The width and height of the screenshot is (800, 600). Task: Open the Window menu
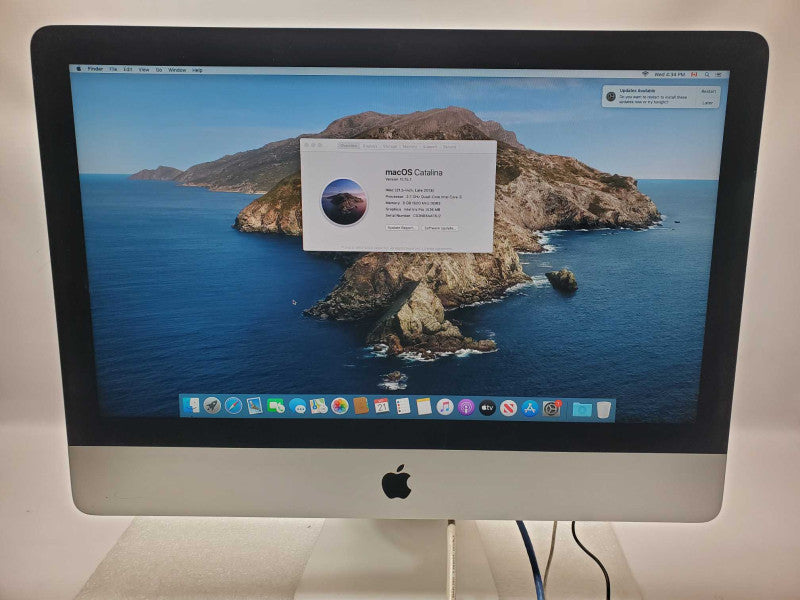click(x=177, y=70)
